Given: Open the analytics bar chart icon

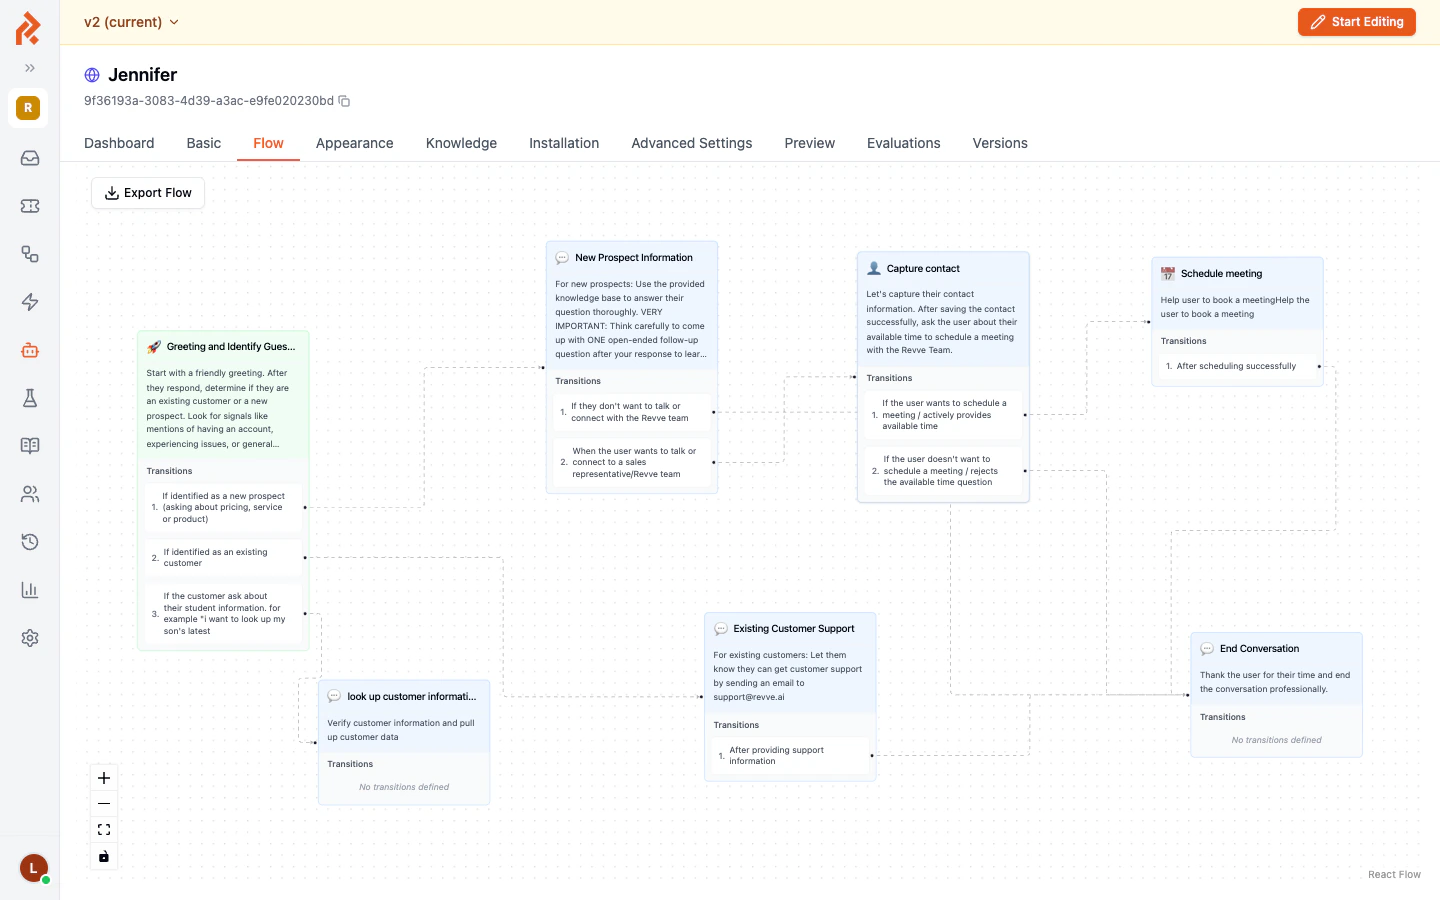Looking at the screenshot, I should click(x=30, y=590).
